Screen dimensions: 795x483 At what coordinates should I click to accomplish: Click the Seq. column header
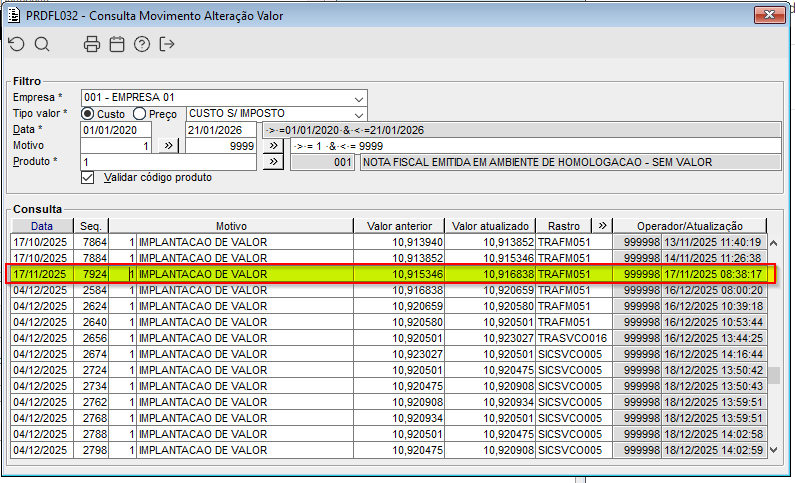tap(91, 226)
